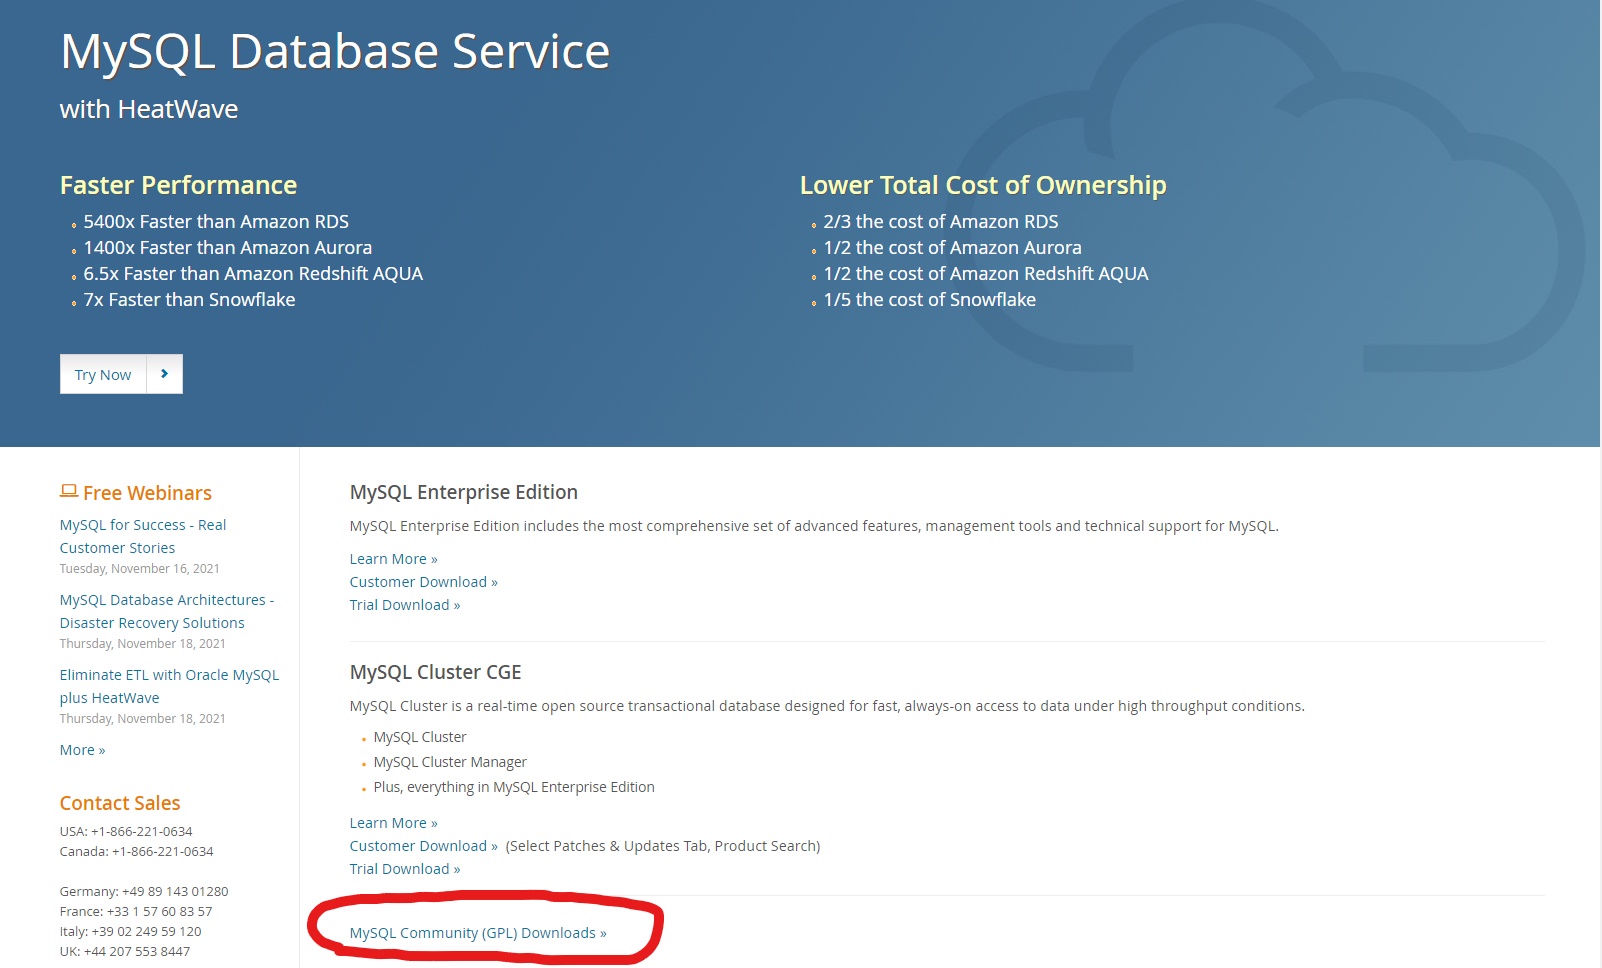This screenshot has height=968, width=1602.
Task: Click the laptop icon beside Free Webinars
Action: coord(68,491)
